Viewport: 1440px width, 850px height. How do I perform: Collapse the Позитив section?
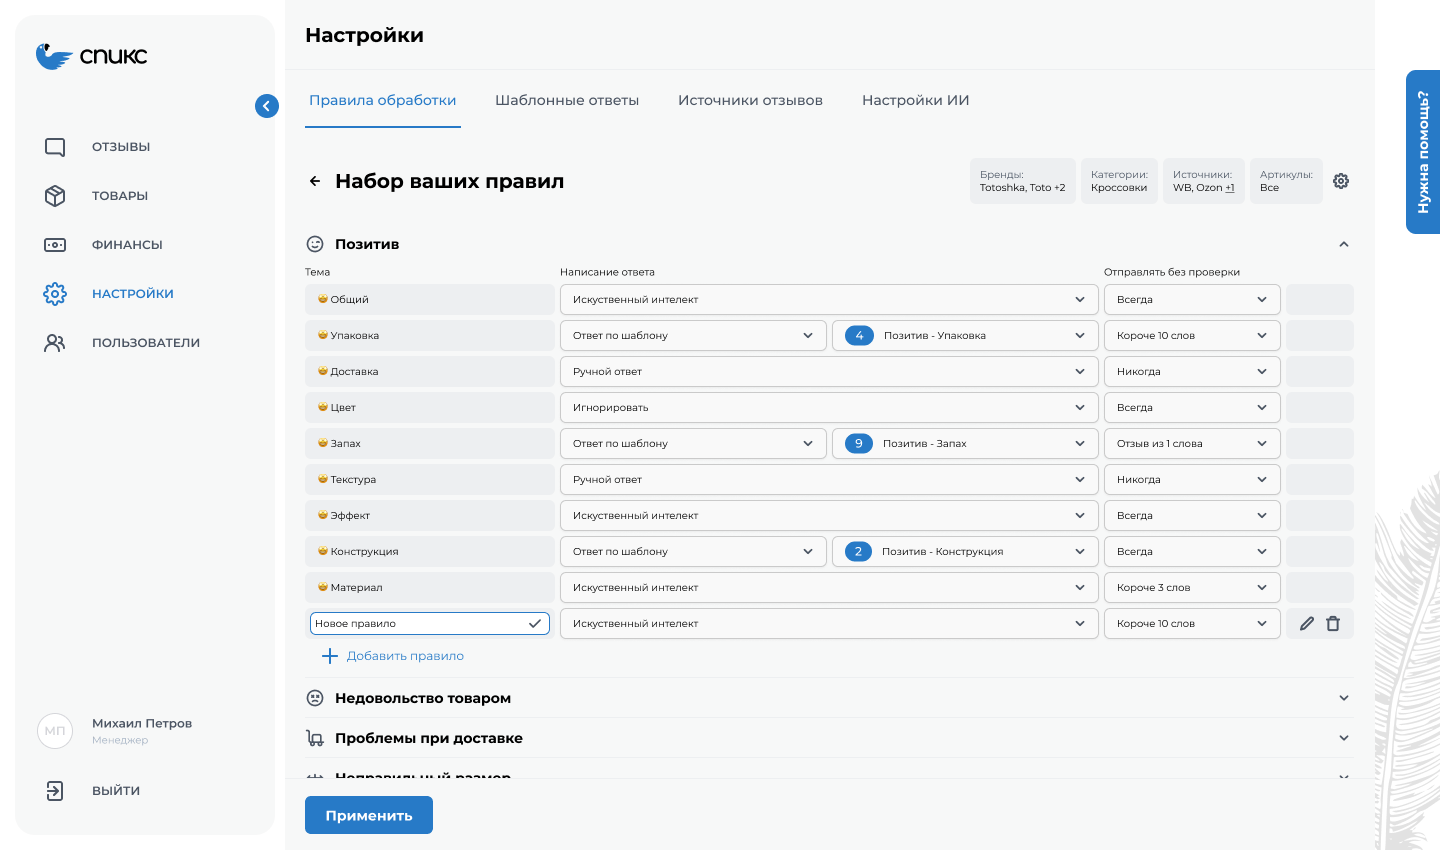1344,243
